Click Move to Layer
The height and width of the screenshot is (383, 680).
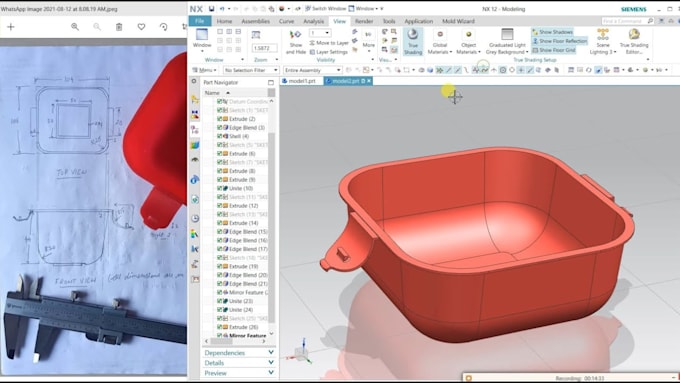pyautogui.click(x=329, y=43)
